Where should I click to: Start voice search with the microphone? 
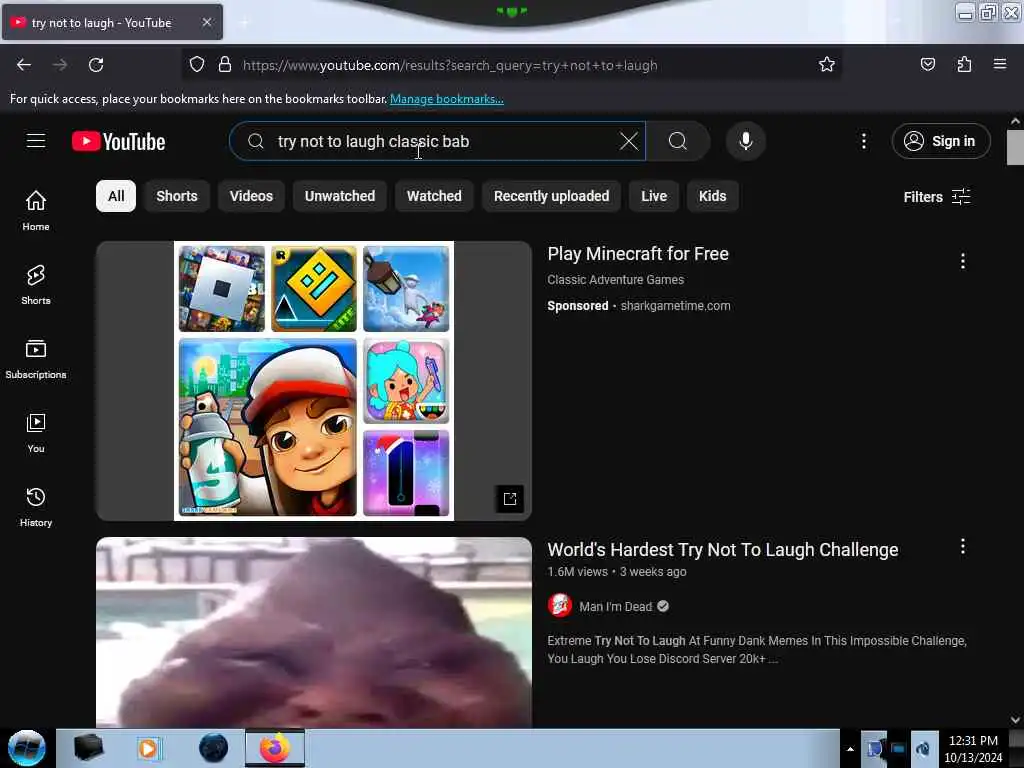tap(746, 141)
